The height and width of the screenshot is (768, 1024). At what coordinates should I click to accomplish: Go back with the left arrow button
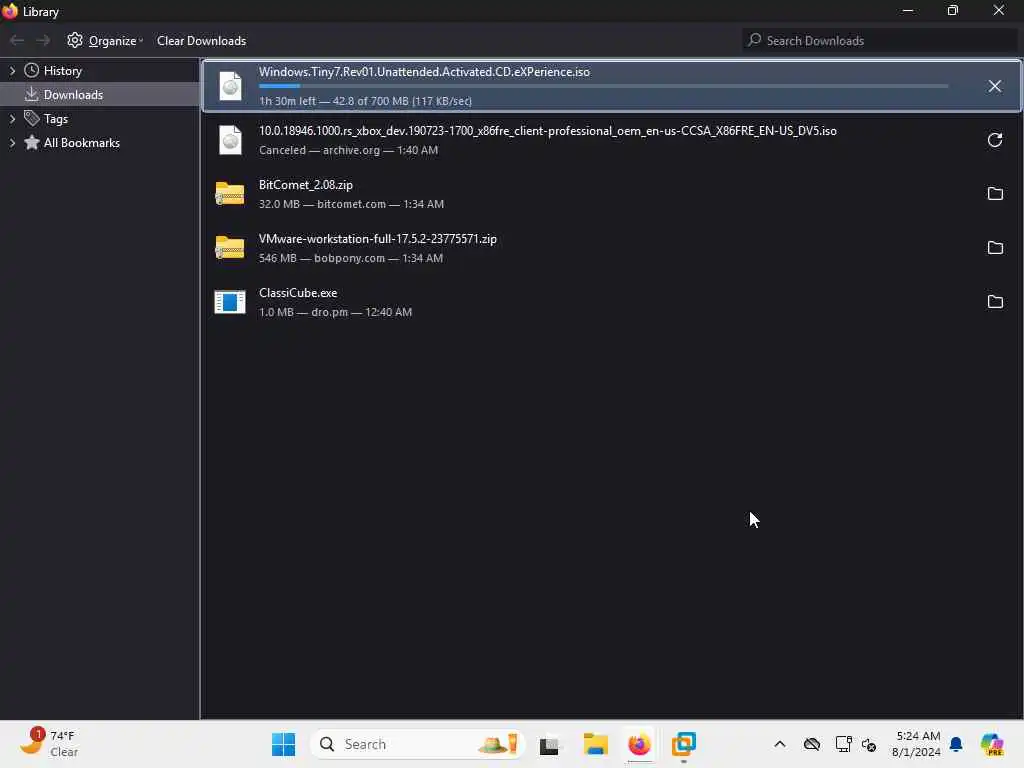tap(17, 40)
